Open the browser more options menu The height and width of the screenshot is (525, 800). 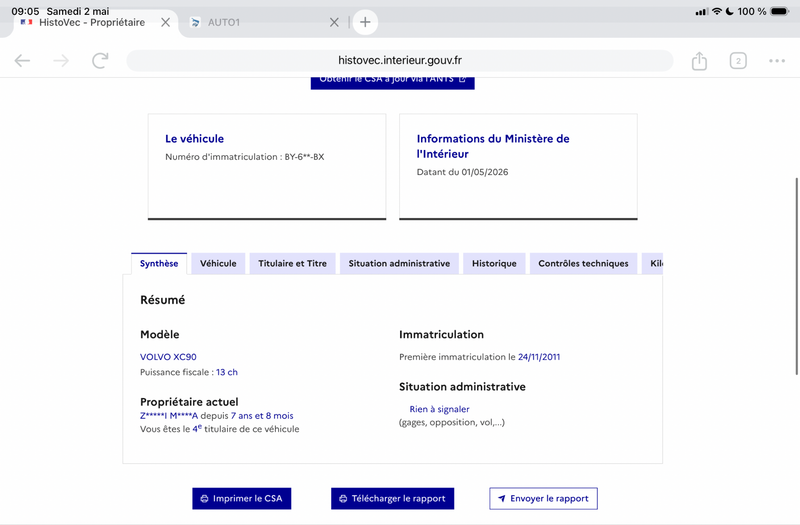[x=777, y=61]
